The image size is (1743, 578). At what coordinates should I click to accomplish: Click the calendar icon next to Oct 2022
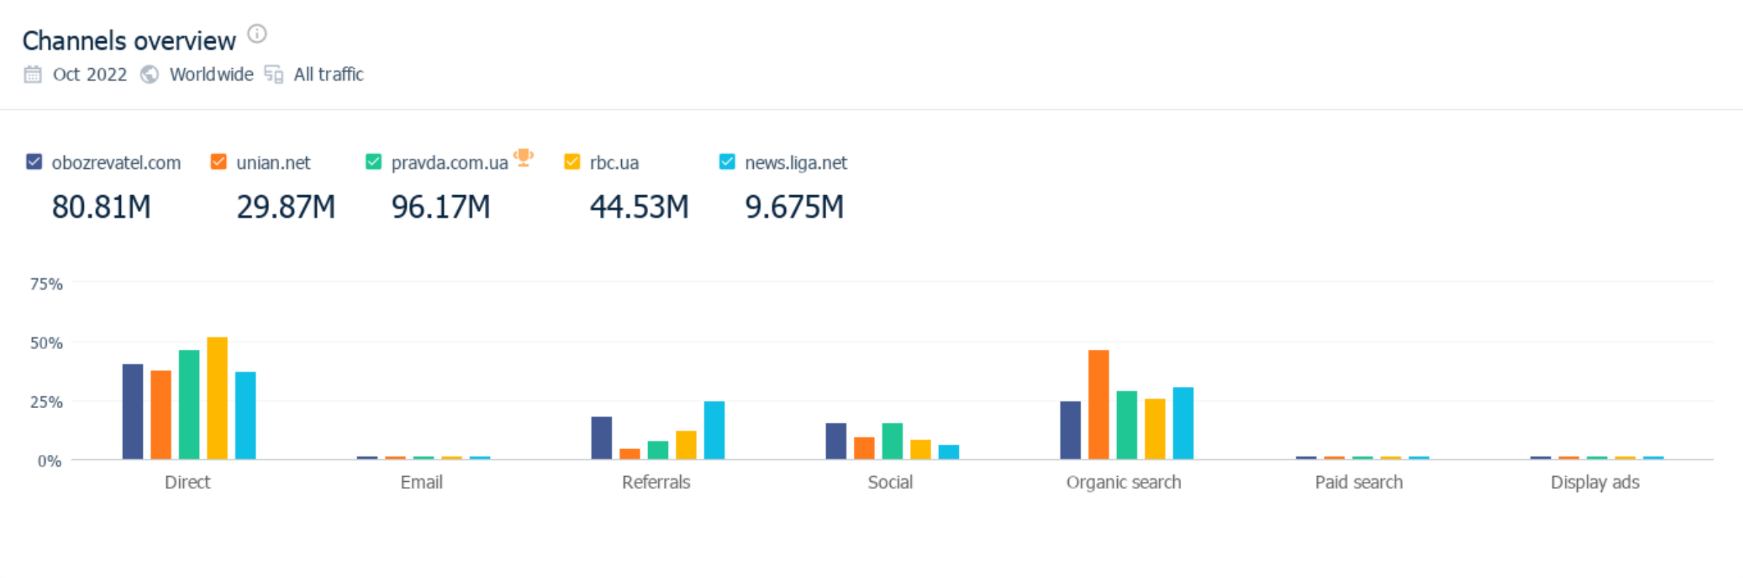[x=33, y=74]
